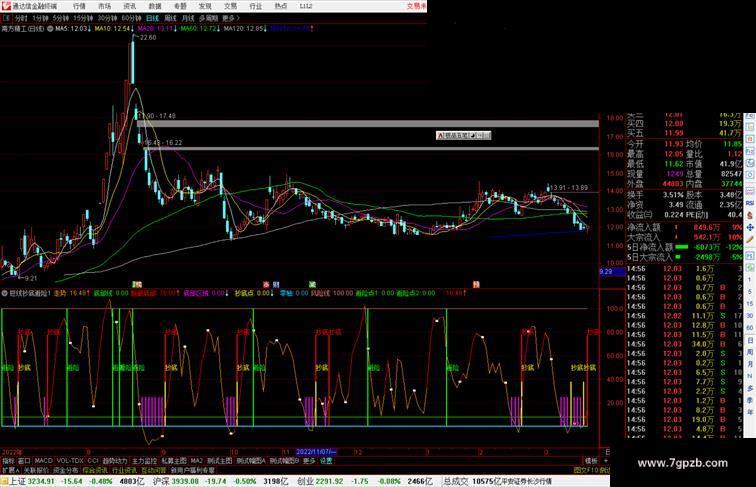Select the 月线 monthly period
This screenshot has height=487, width=756.
188,18
